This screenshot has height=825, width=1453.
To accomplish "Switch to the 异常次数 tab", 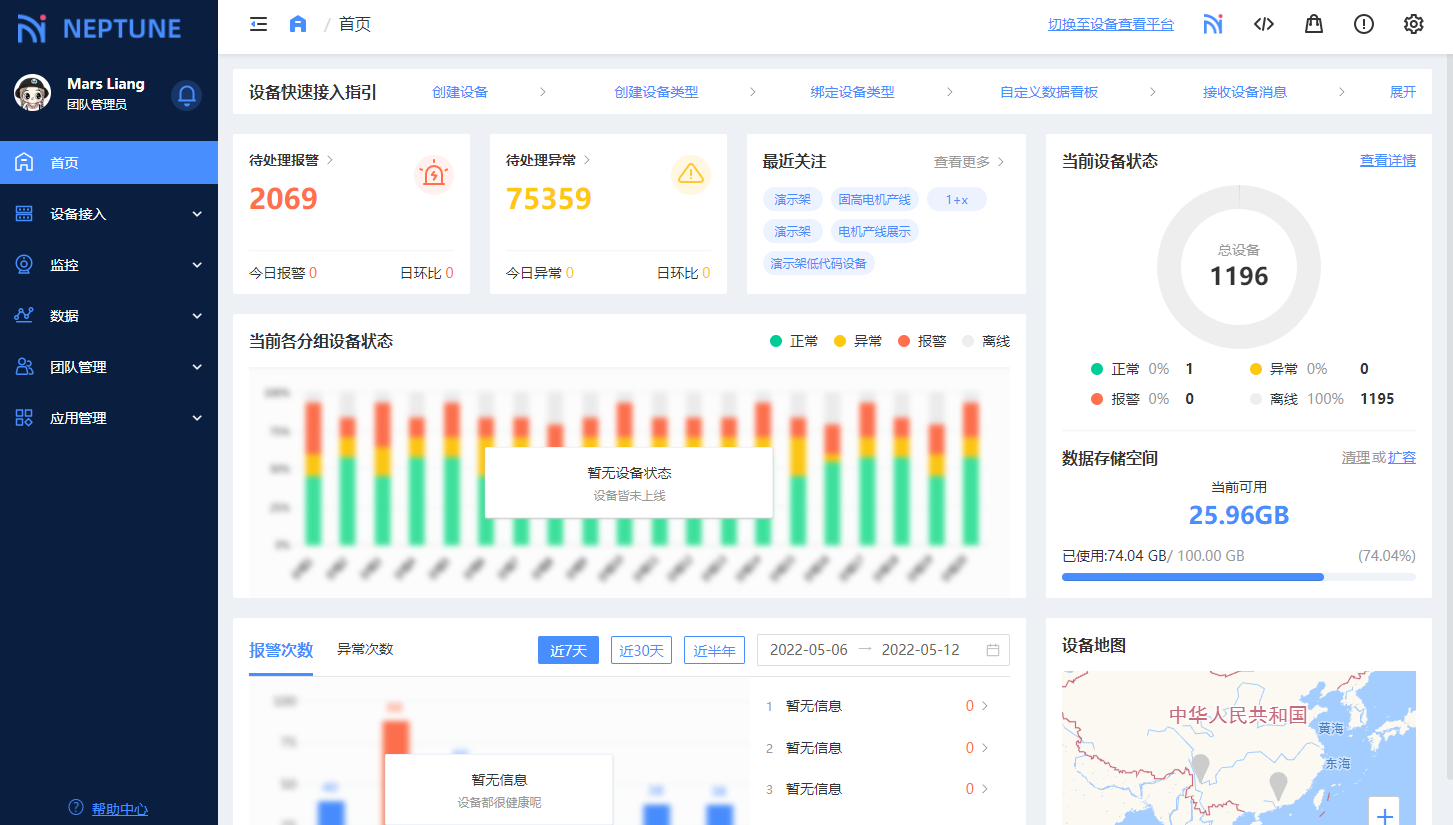I will point(365,649).
